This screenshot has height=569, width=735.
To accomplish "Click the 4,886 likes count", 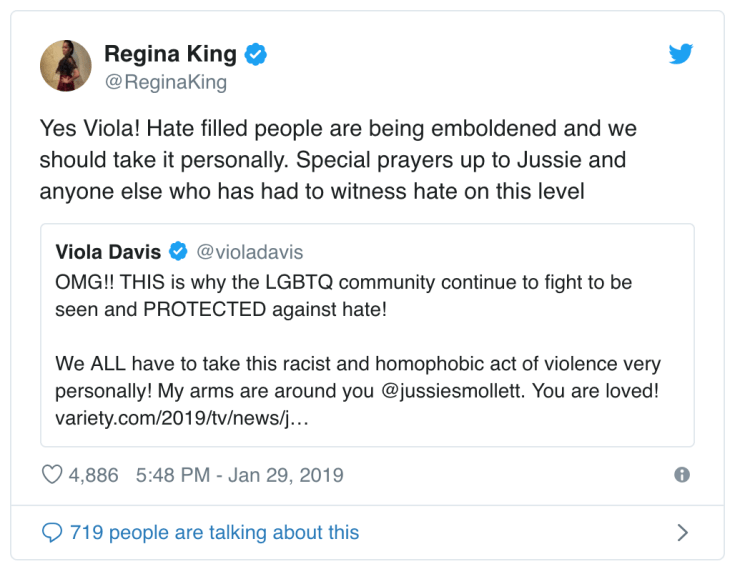I will pos(93,475).
